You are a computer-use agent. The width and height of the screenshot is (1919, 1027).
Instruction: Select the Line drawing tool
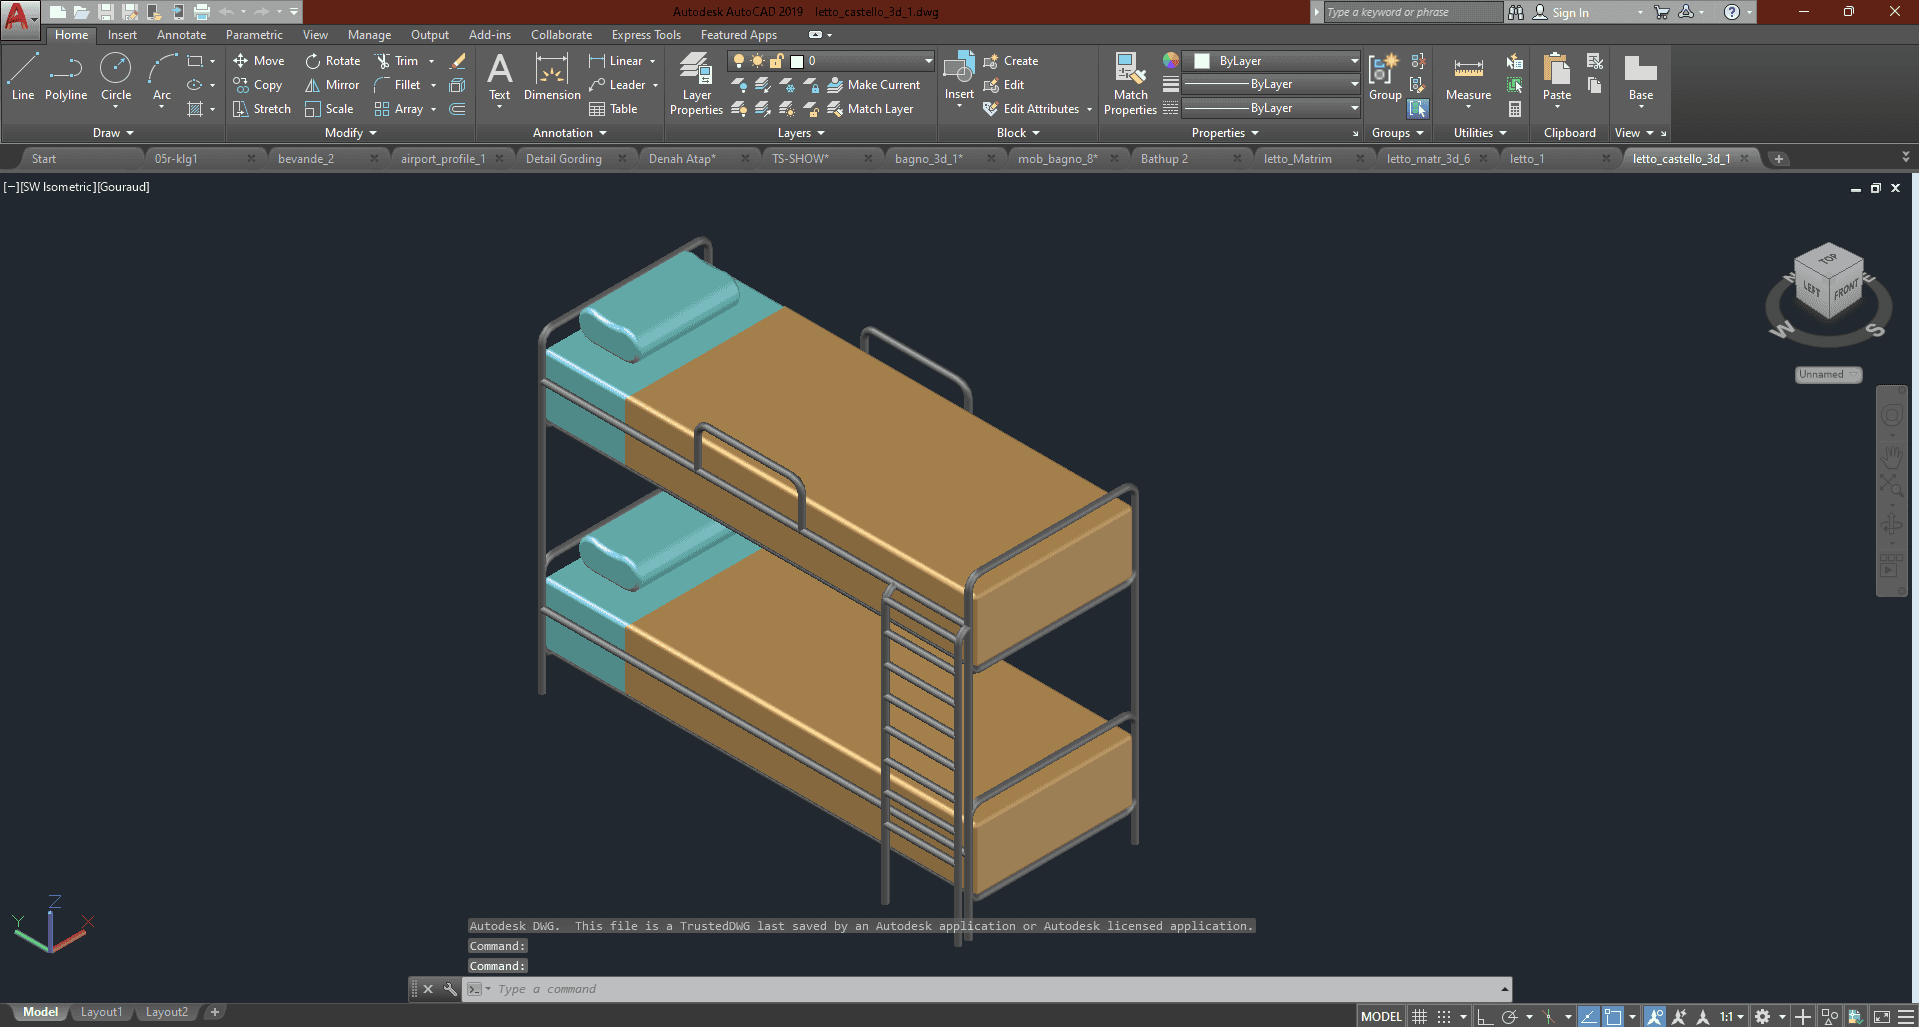point(23,77)
